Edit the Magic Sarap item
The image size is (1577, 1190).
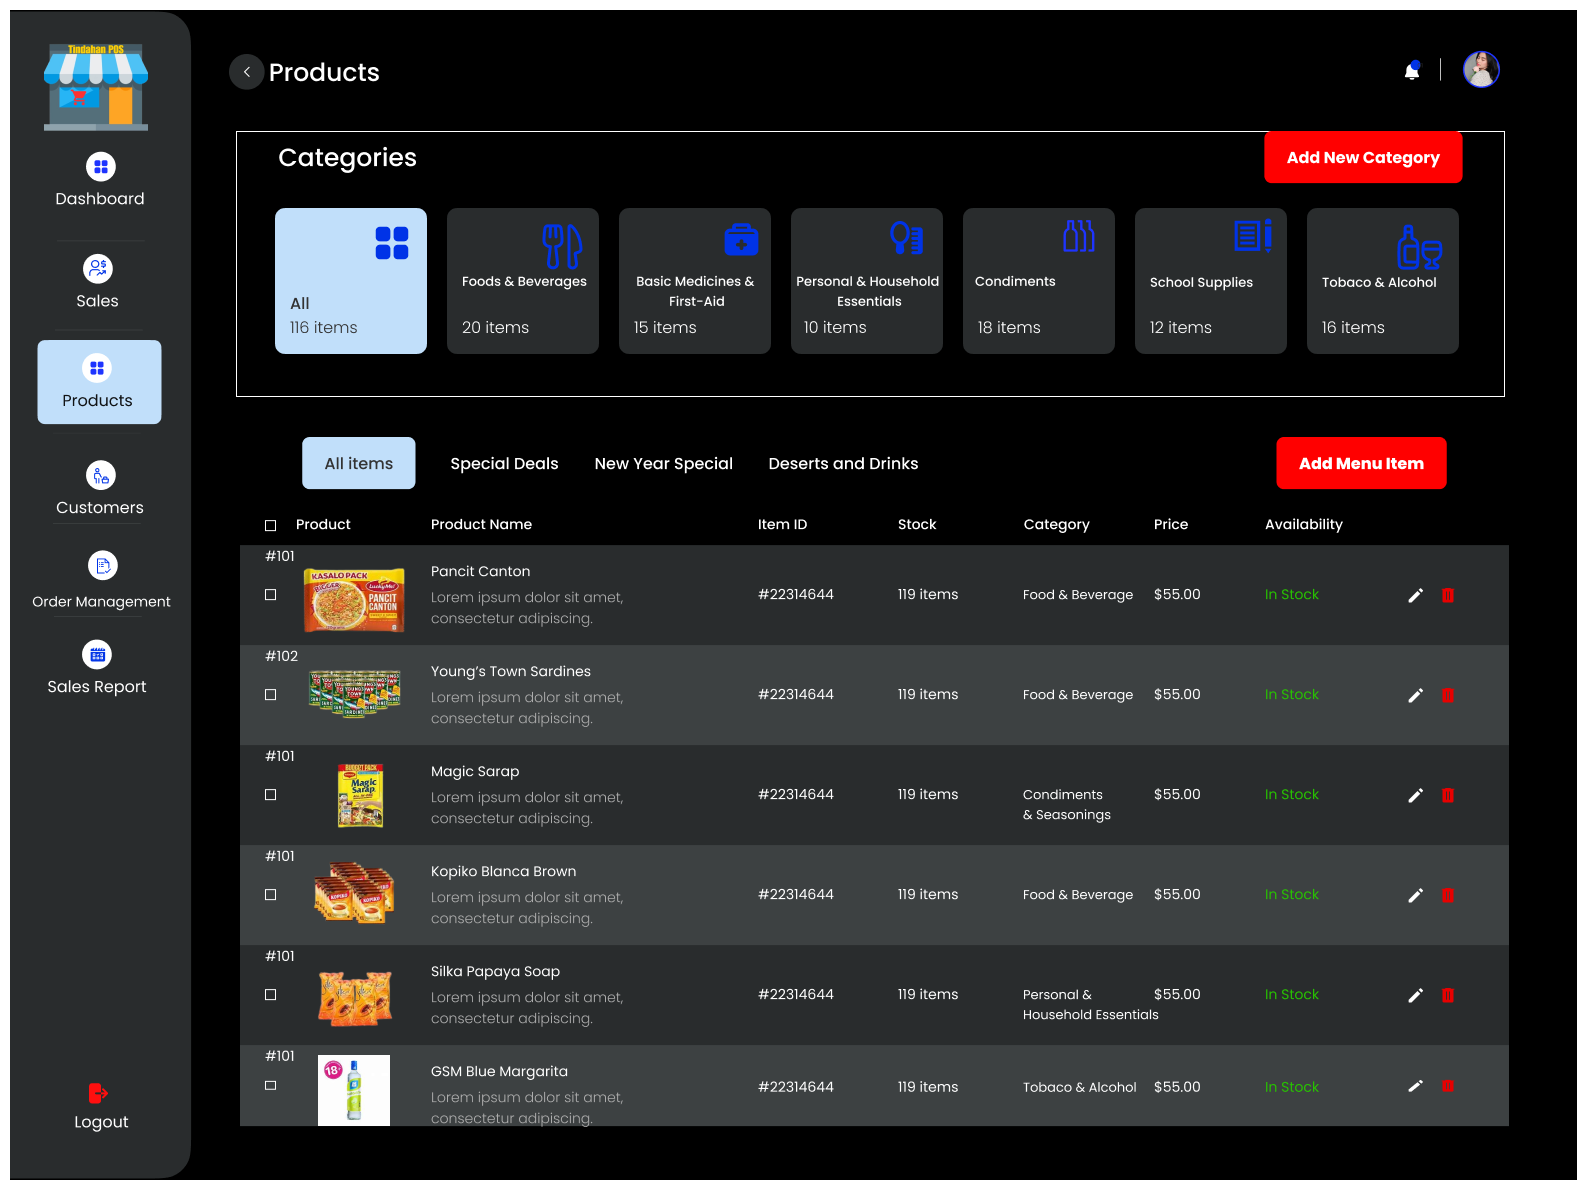point(1415,795)
